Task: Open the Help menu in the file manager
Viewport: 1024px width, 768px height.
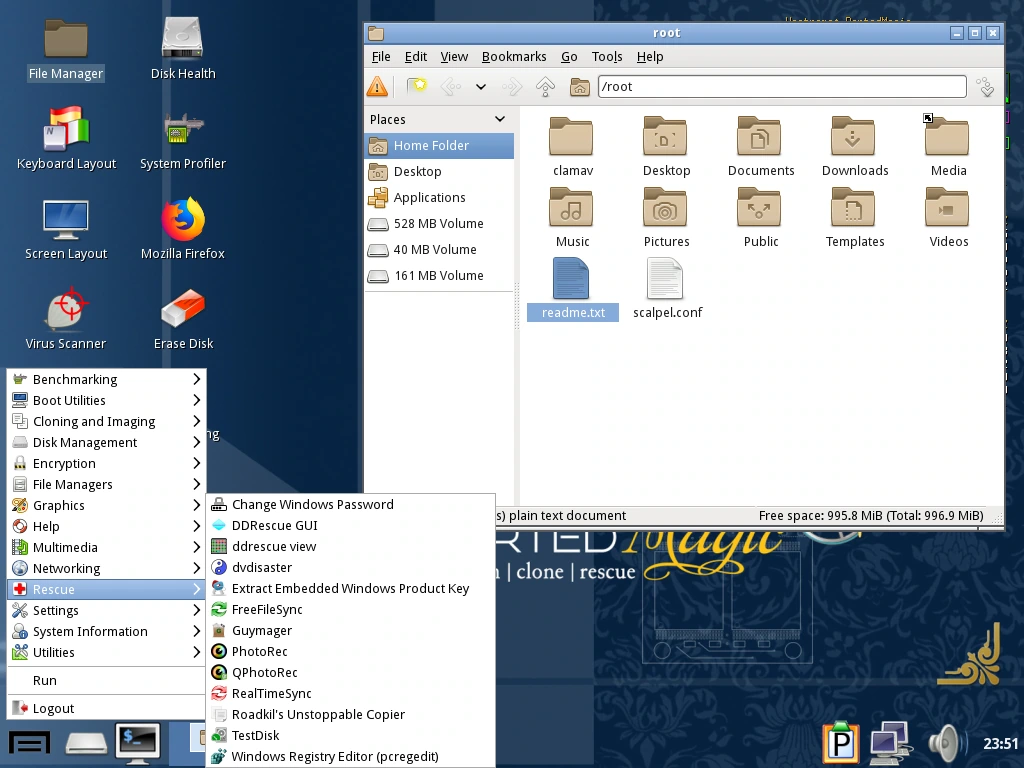Action: [x=650, y=57]
